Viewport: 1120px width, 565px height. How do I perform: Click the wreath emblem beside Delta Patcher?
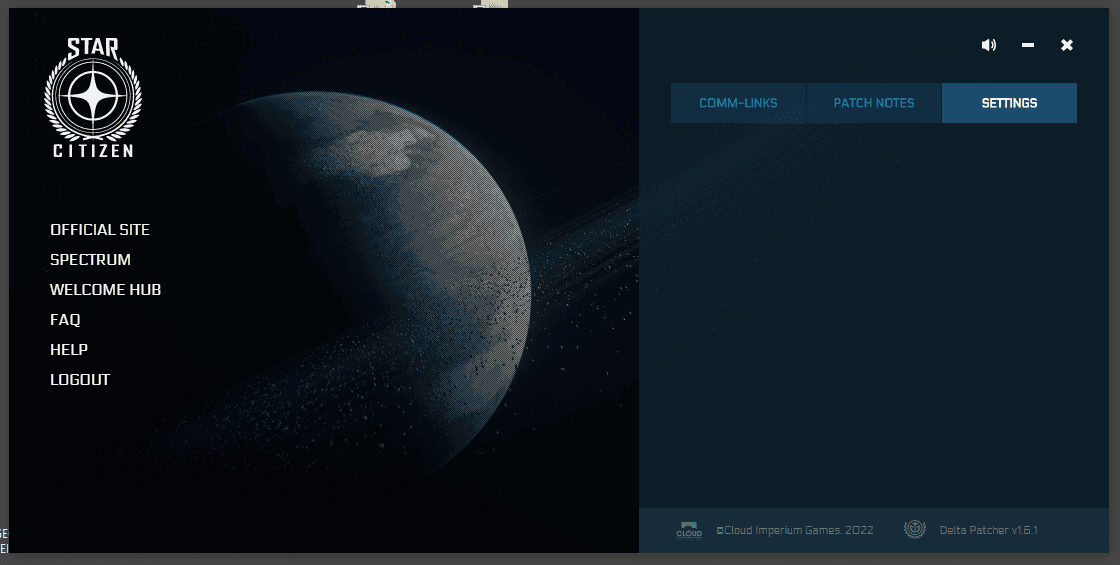915,529
